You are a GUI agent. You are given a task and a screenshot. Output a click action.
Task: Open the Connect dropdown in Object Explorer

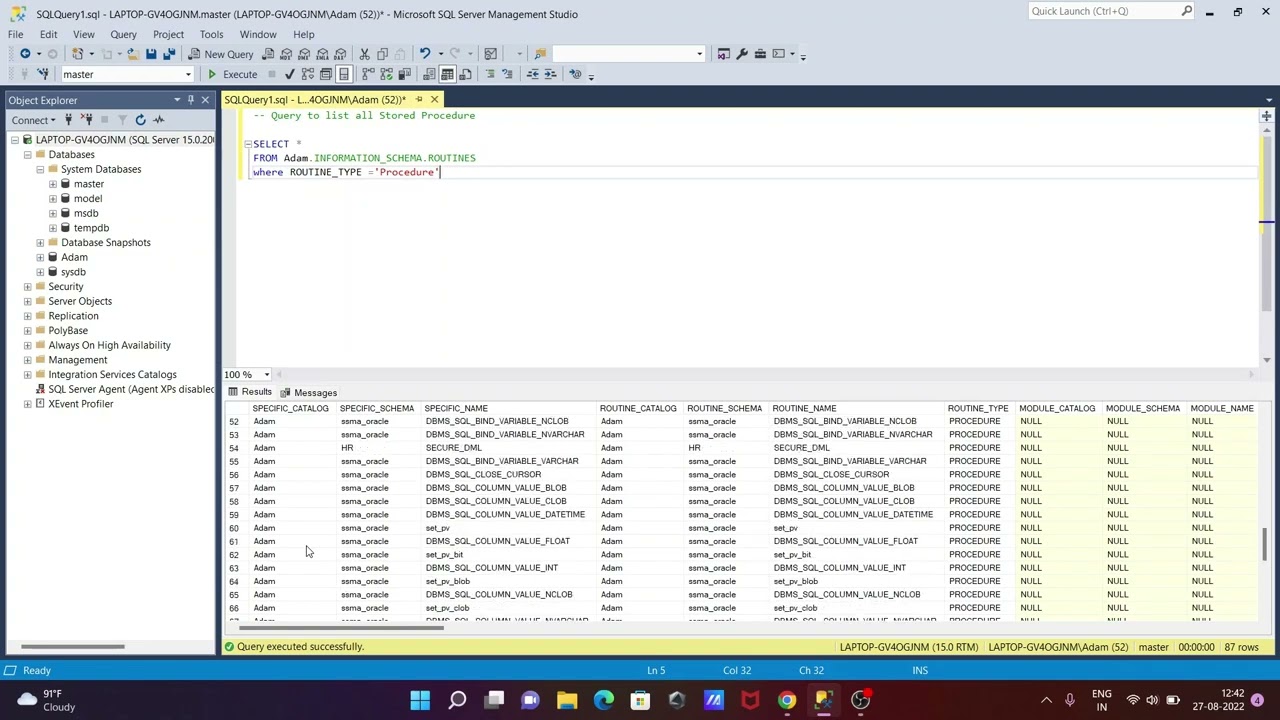coord(34,120)
